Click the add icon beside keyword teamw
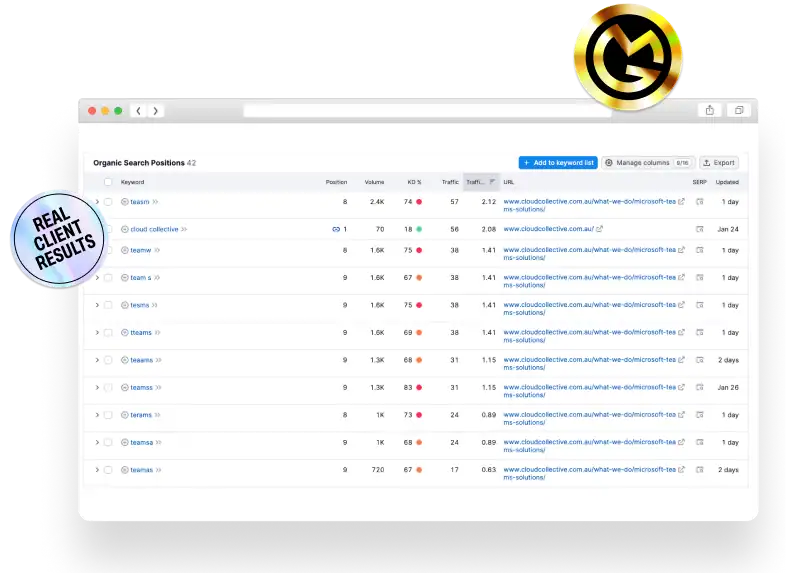This screenshot has width=786, height=573. (125, 250)
